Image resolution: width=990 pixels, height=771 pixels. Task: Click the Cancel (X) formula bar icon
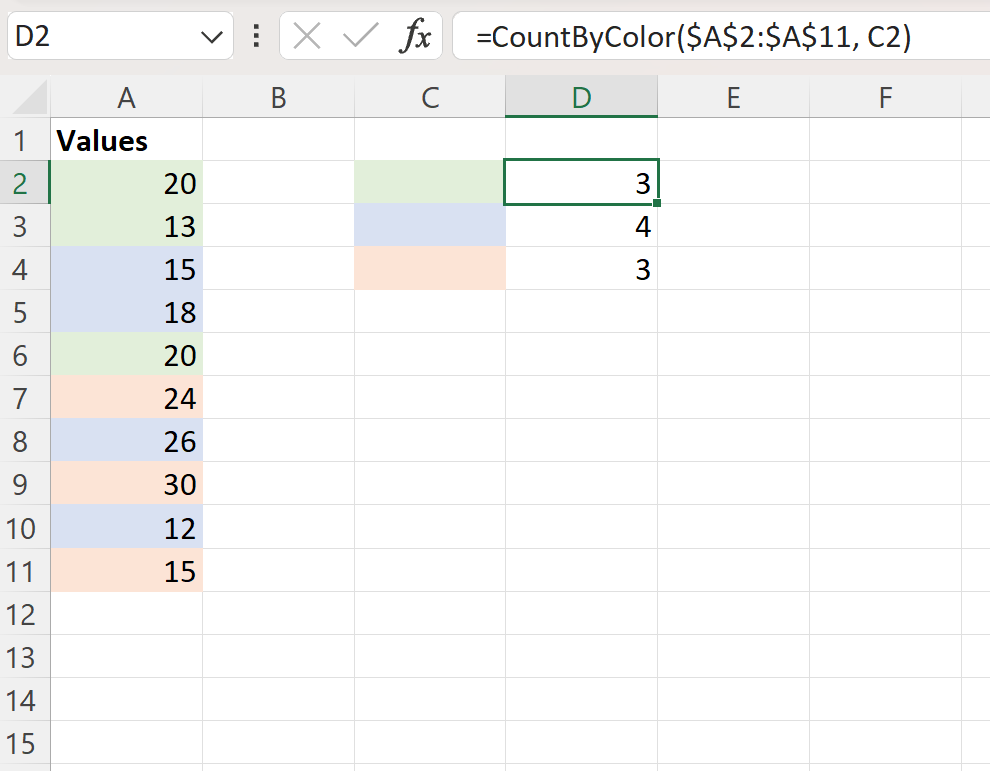pos(307,35)
